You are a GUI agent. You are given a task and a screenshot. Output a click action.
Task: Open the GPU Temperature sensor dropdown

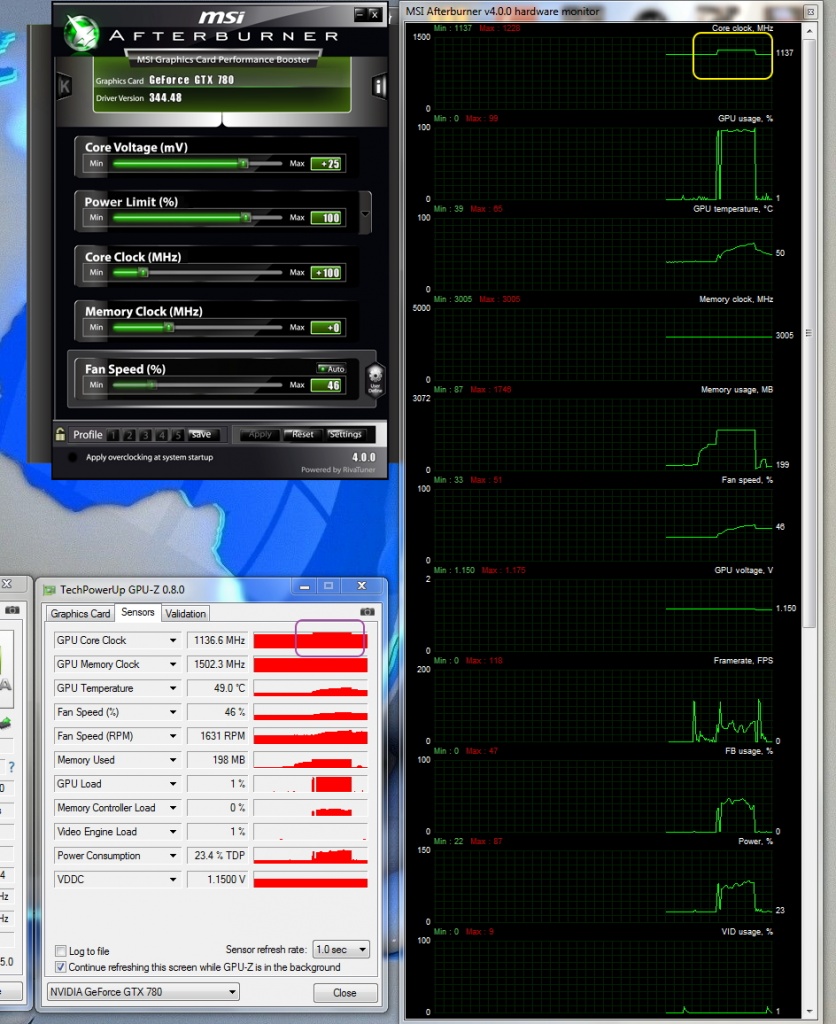click(173, 688)
